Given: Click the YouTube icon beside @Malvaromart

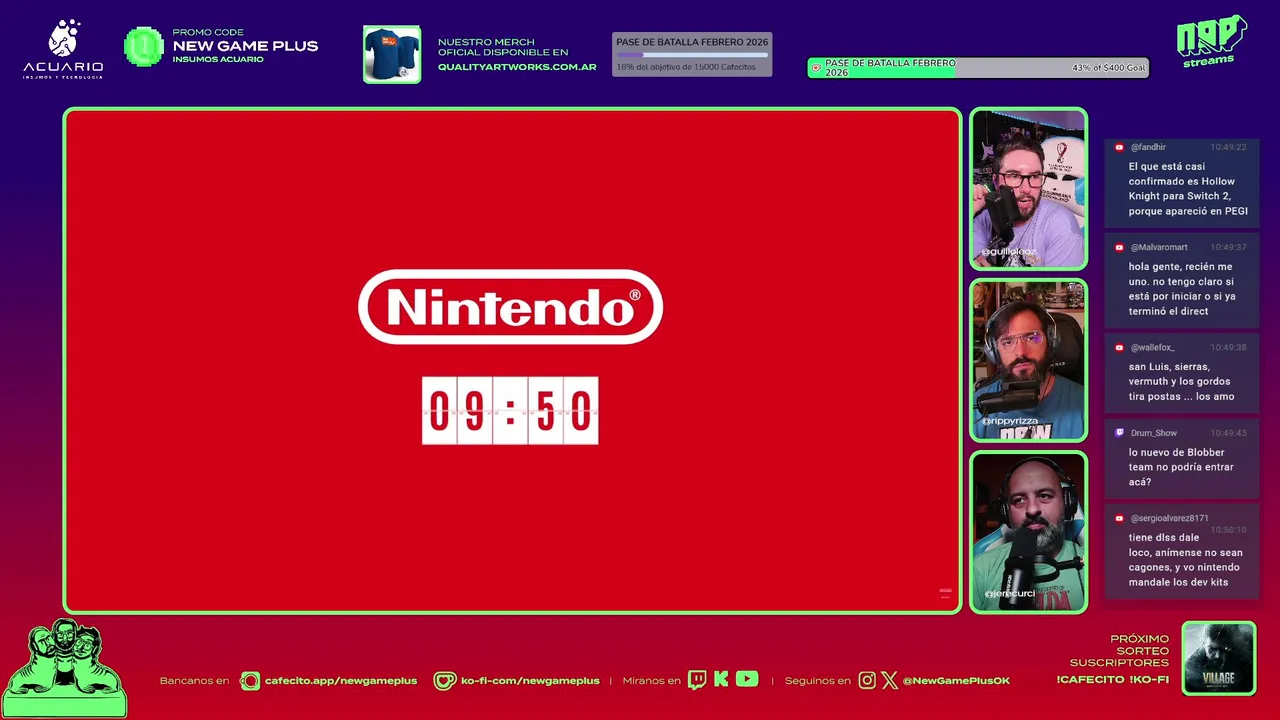Looking at the screenshot, I should coord(1119,247).
